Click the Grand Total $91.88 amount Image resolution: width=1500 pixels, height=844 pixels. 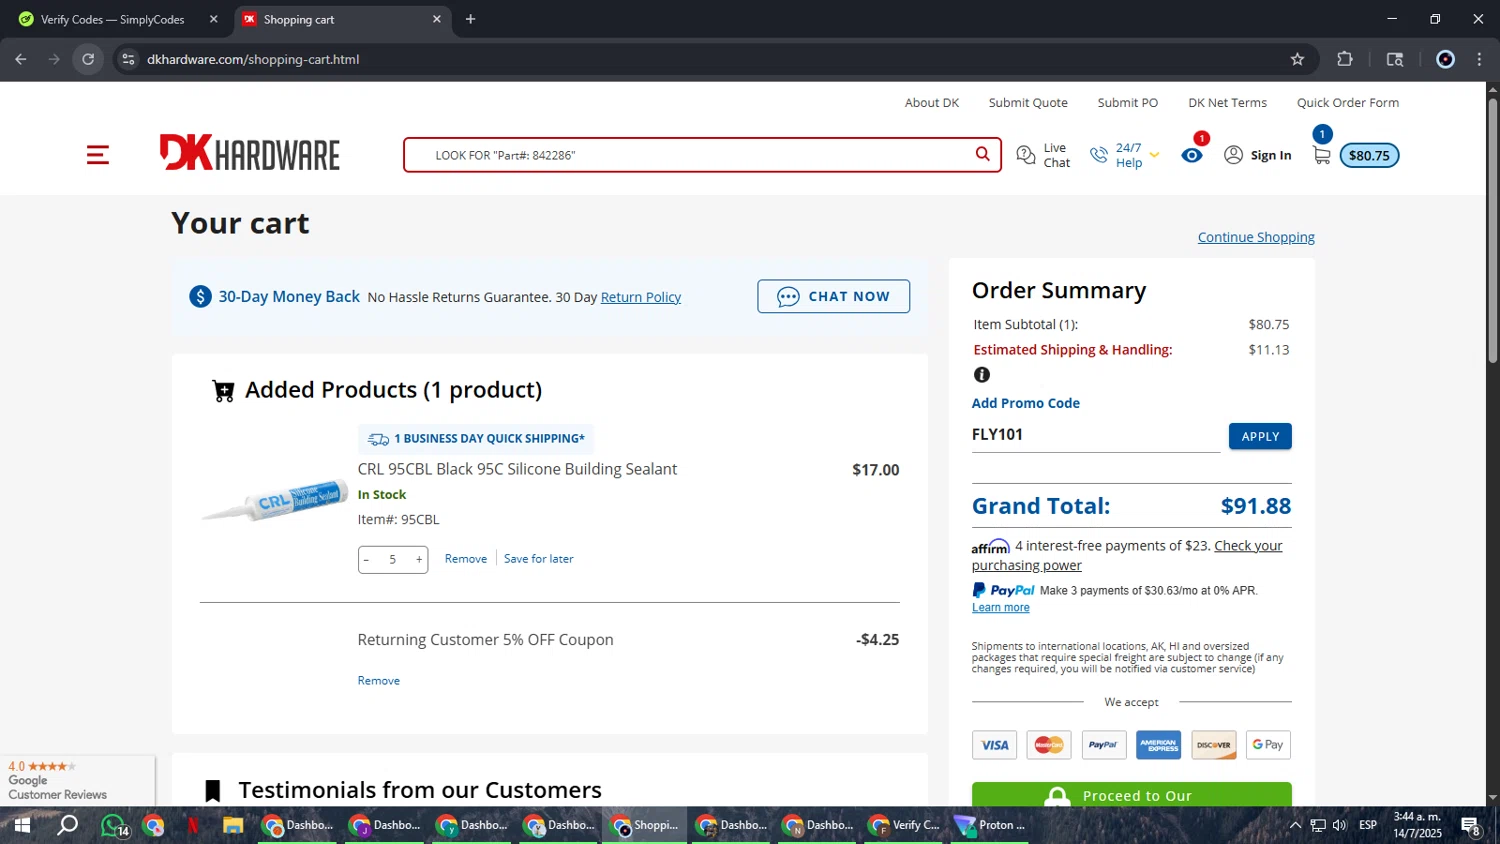[1256, 506]
